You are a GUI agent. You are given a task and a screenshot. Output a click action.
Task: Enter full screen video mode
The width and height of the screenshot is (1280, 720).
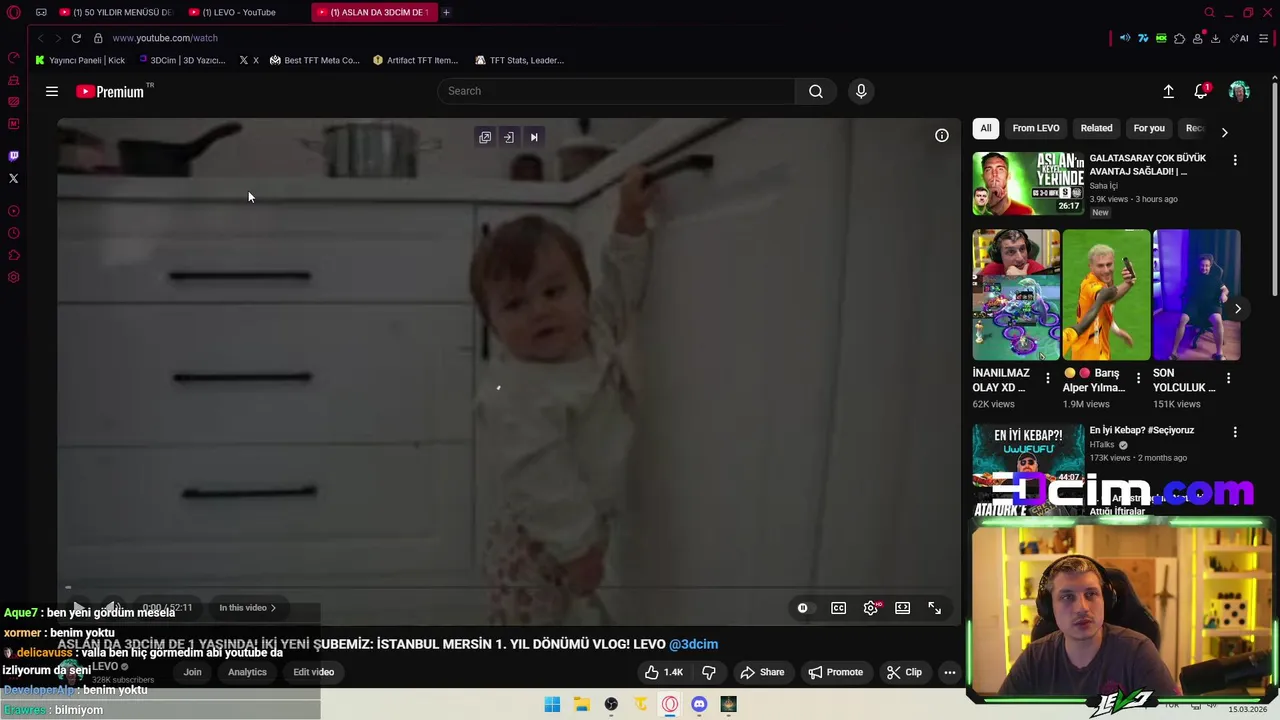(x=934, y=608)
